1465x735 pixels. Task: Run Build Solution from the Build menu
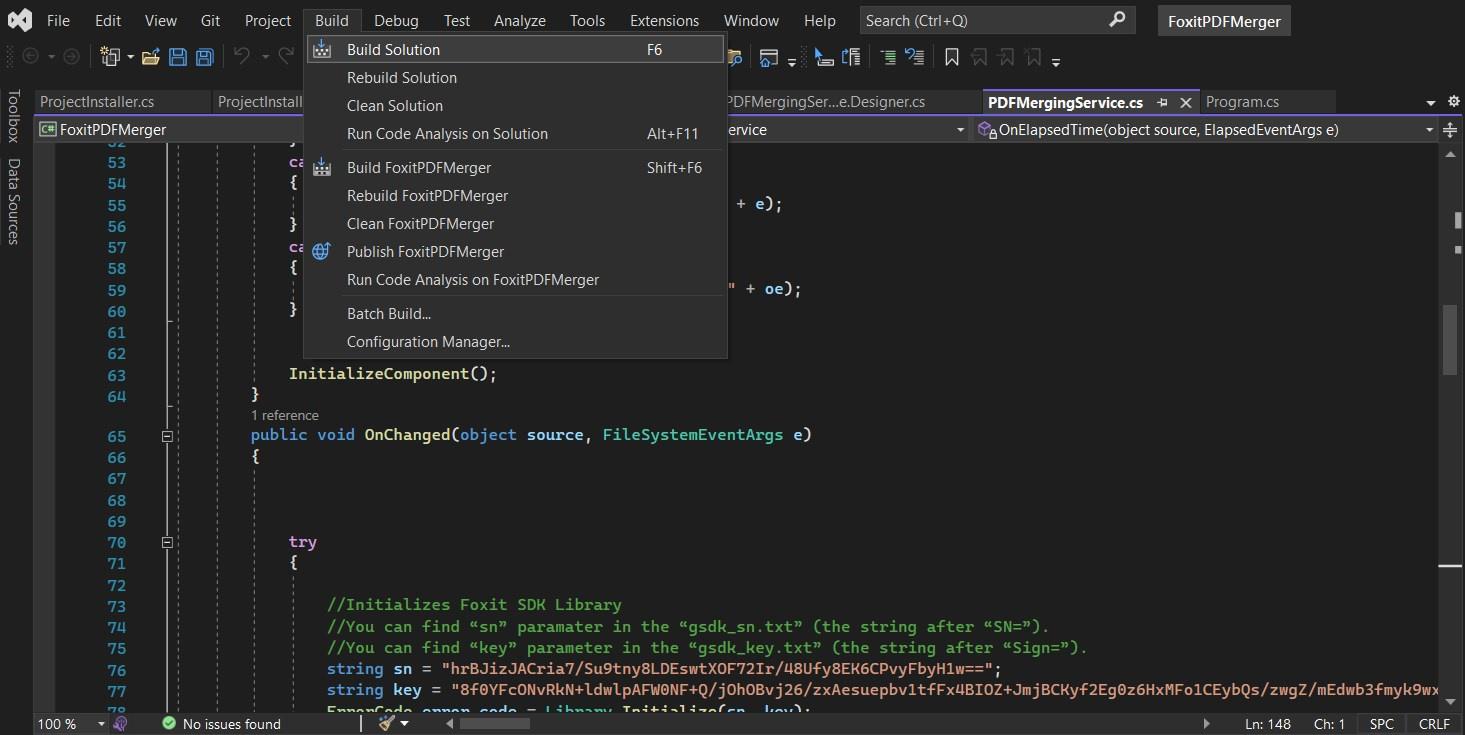(392, 49)
